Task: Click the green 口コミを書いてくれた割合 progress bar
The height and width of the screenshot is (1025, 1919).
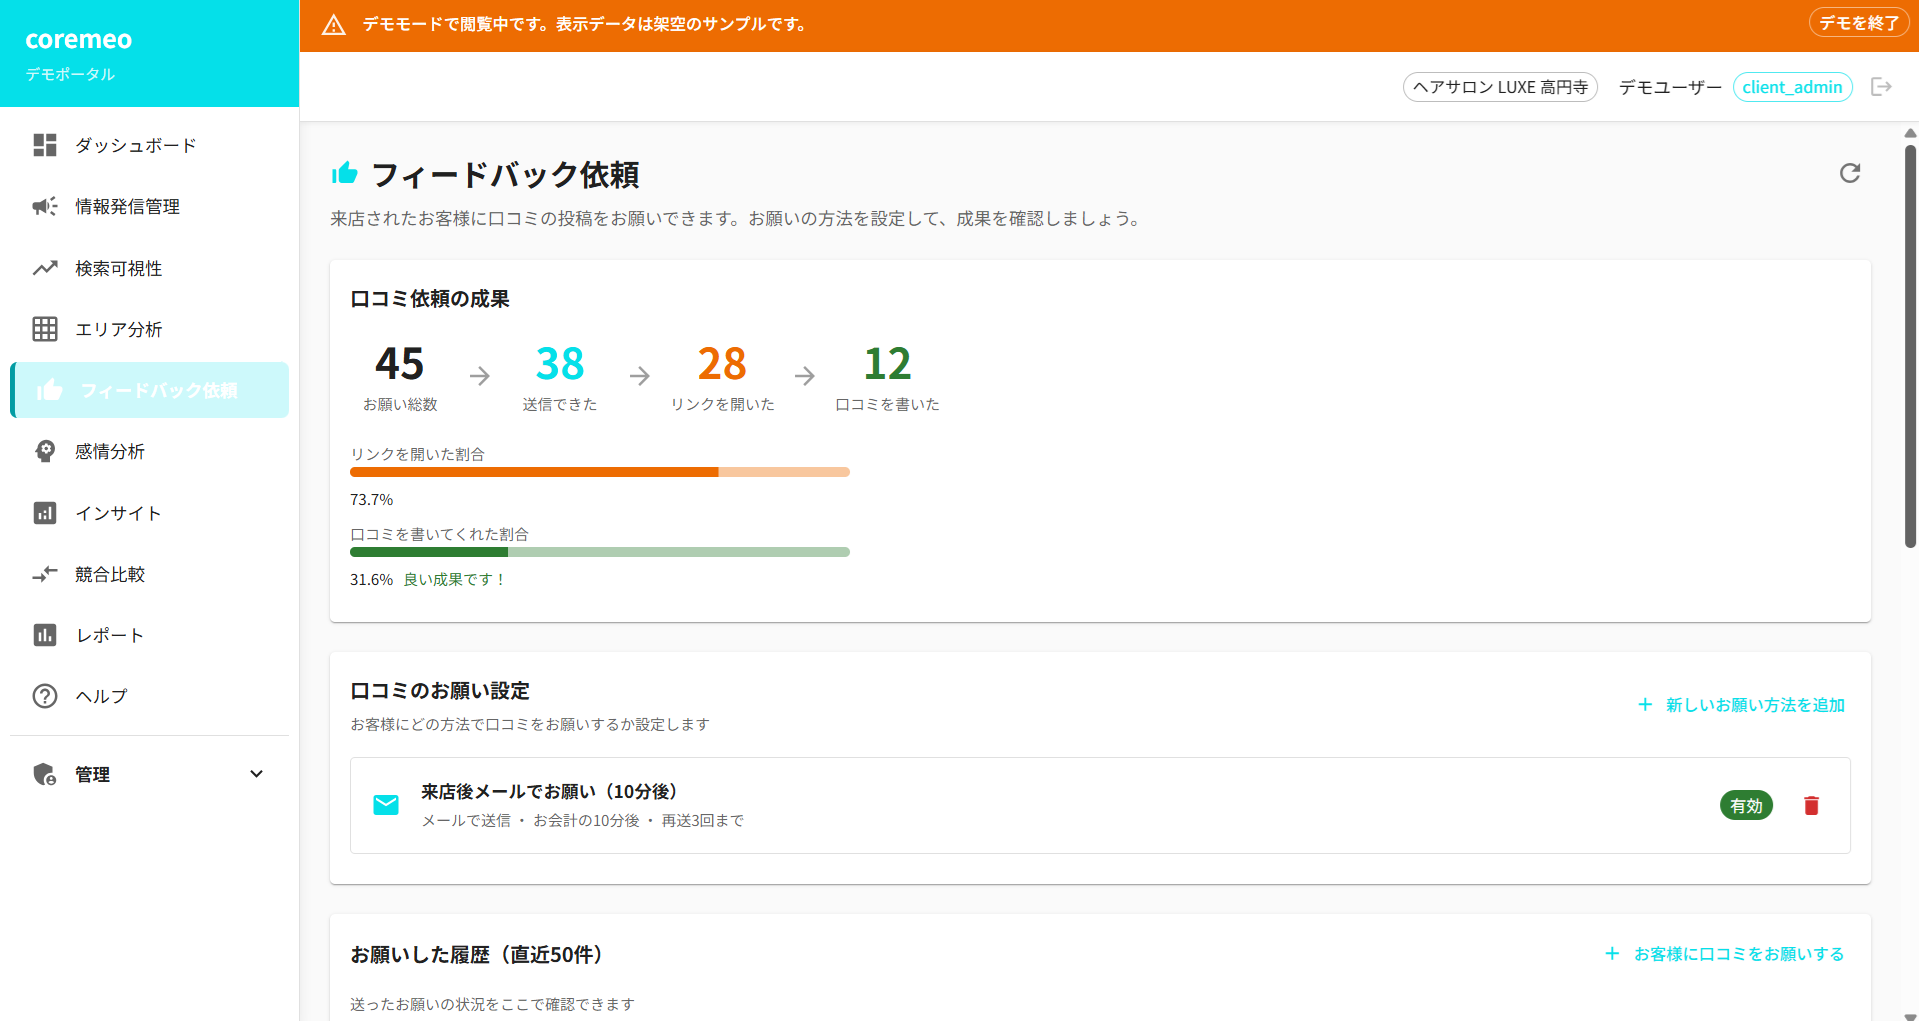Action: [x=600, y=552]
